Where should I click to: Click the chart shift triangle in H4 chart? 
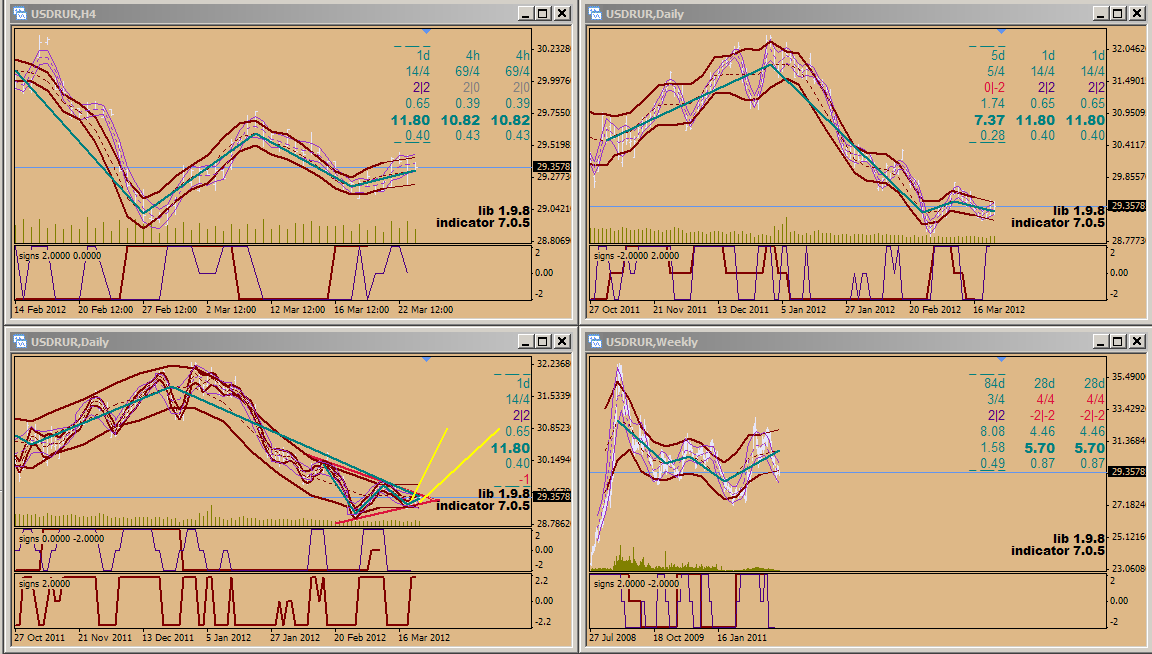(427, 31)
